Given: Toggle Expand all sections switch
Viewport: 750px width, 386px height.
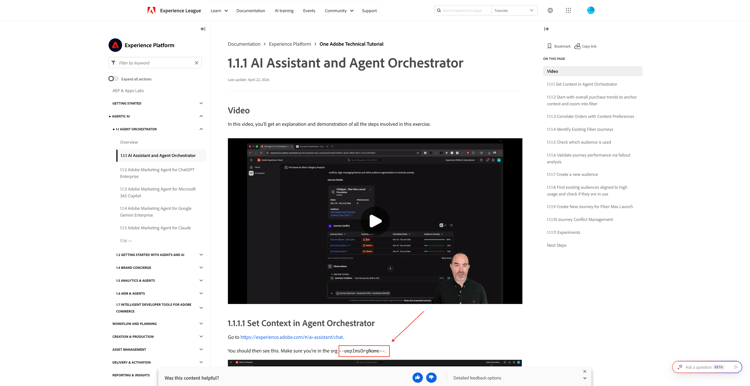Looking at the screenshot, I should 113,78.
